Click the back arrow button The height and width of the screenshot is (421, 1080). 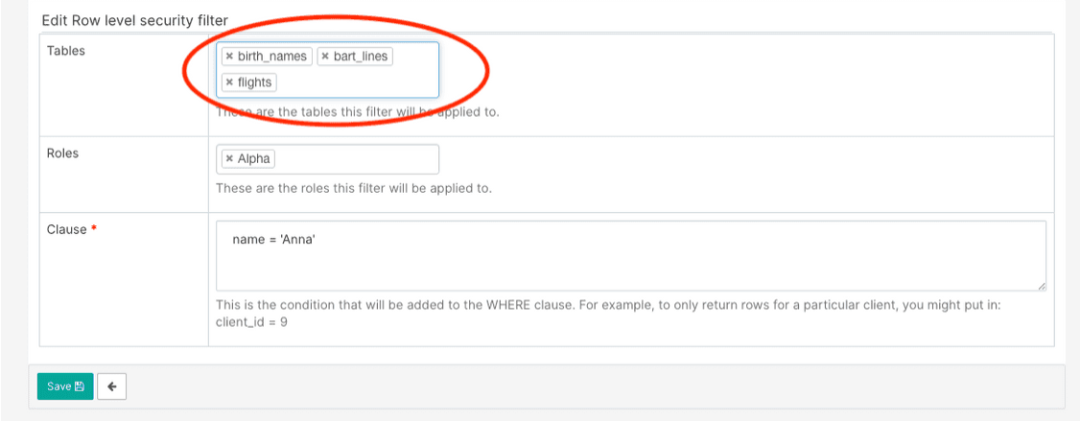click(112, 386)
